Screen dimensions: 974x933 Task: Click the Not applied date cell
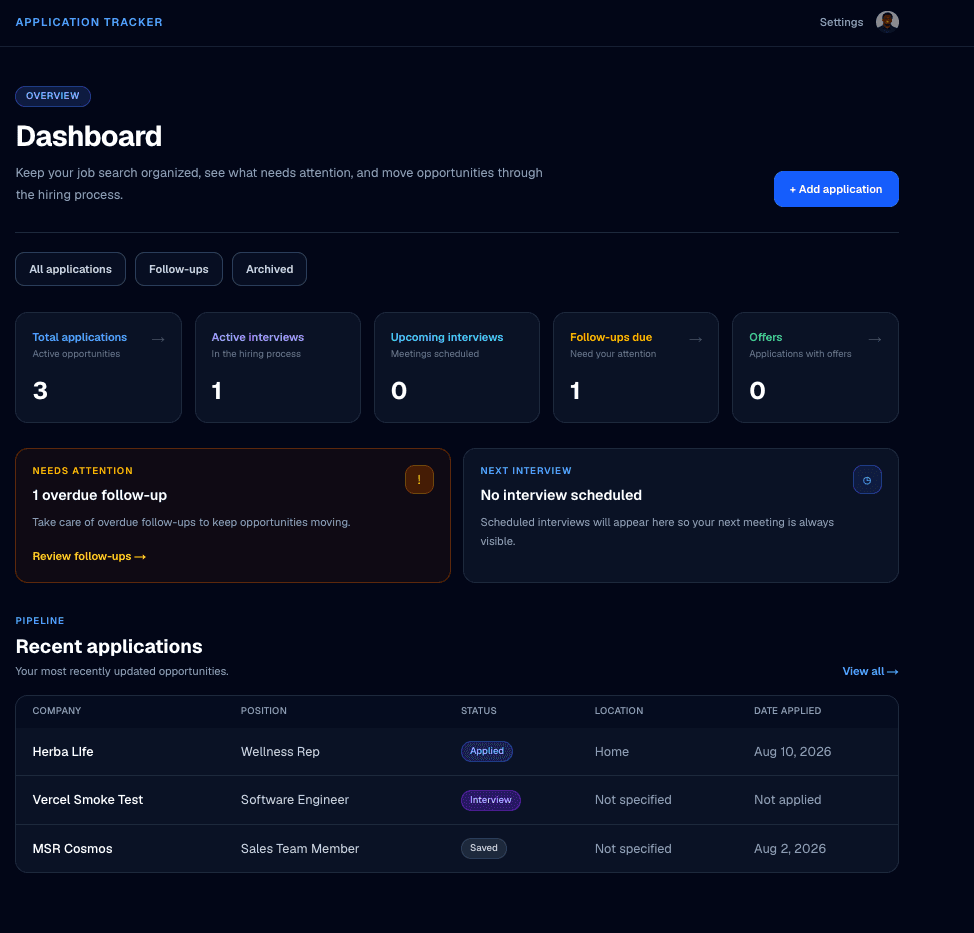pyautogui.click(x=788, y=800)
